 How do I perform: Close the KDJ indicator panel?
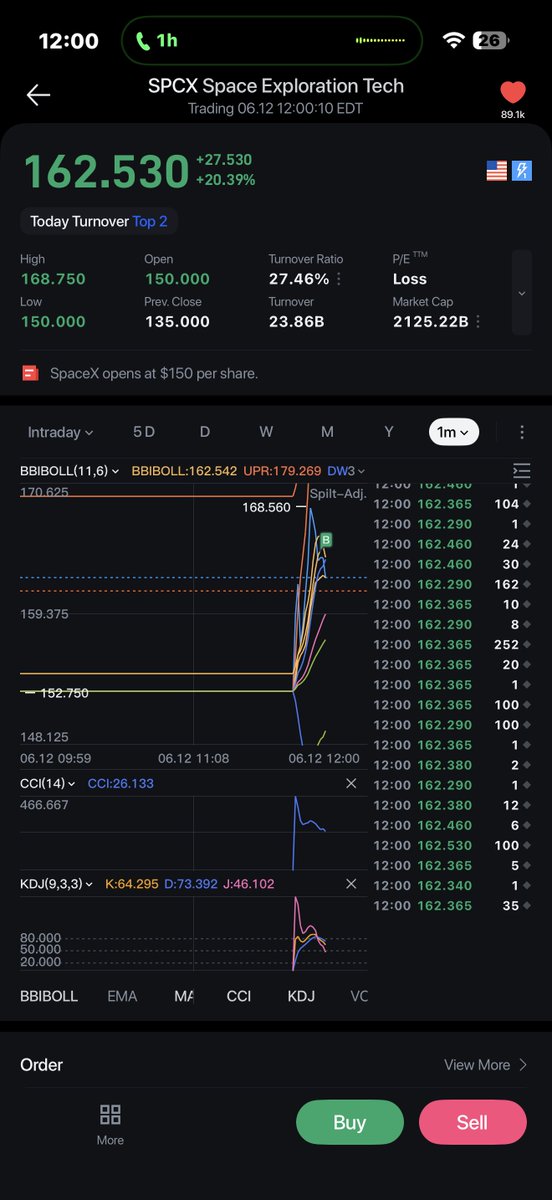point(351,884)
